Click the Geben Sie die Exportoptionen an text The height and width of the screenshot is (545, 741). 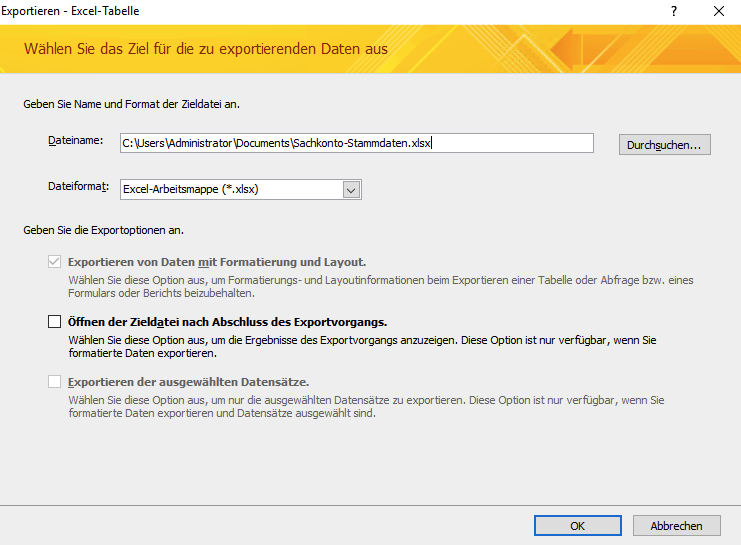(x=103, y=230)
